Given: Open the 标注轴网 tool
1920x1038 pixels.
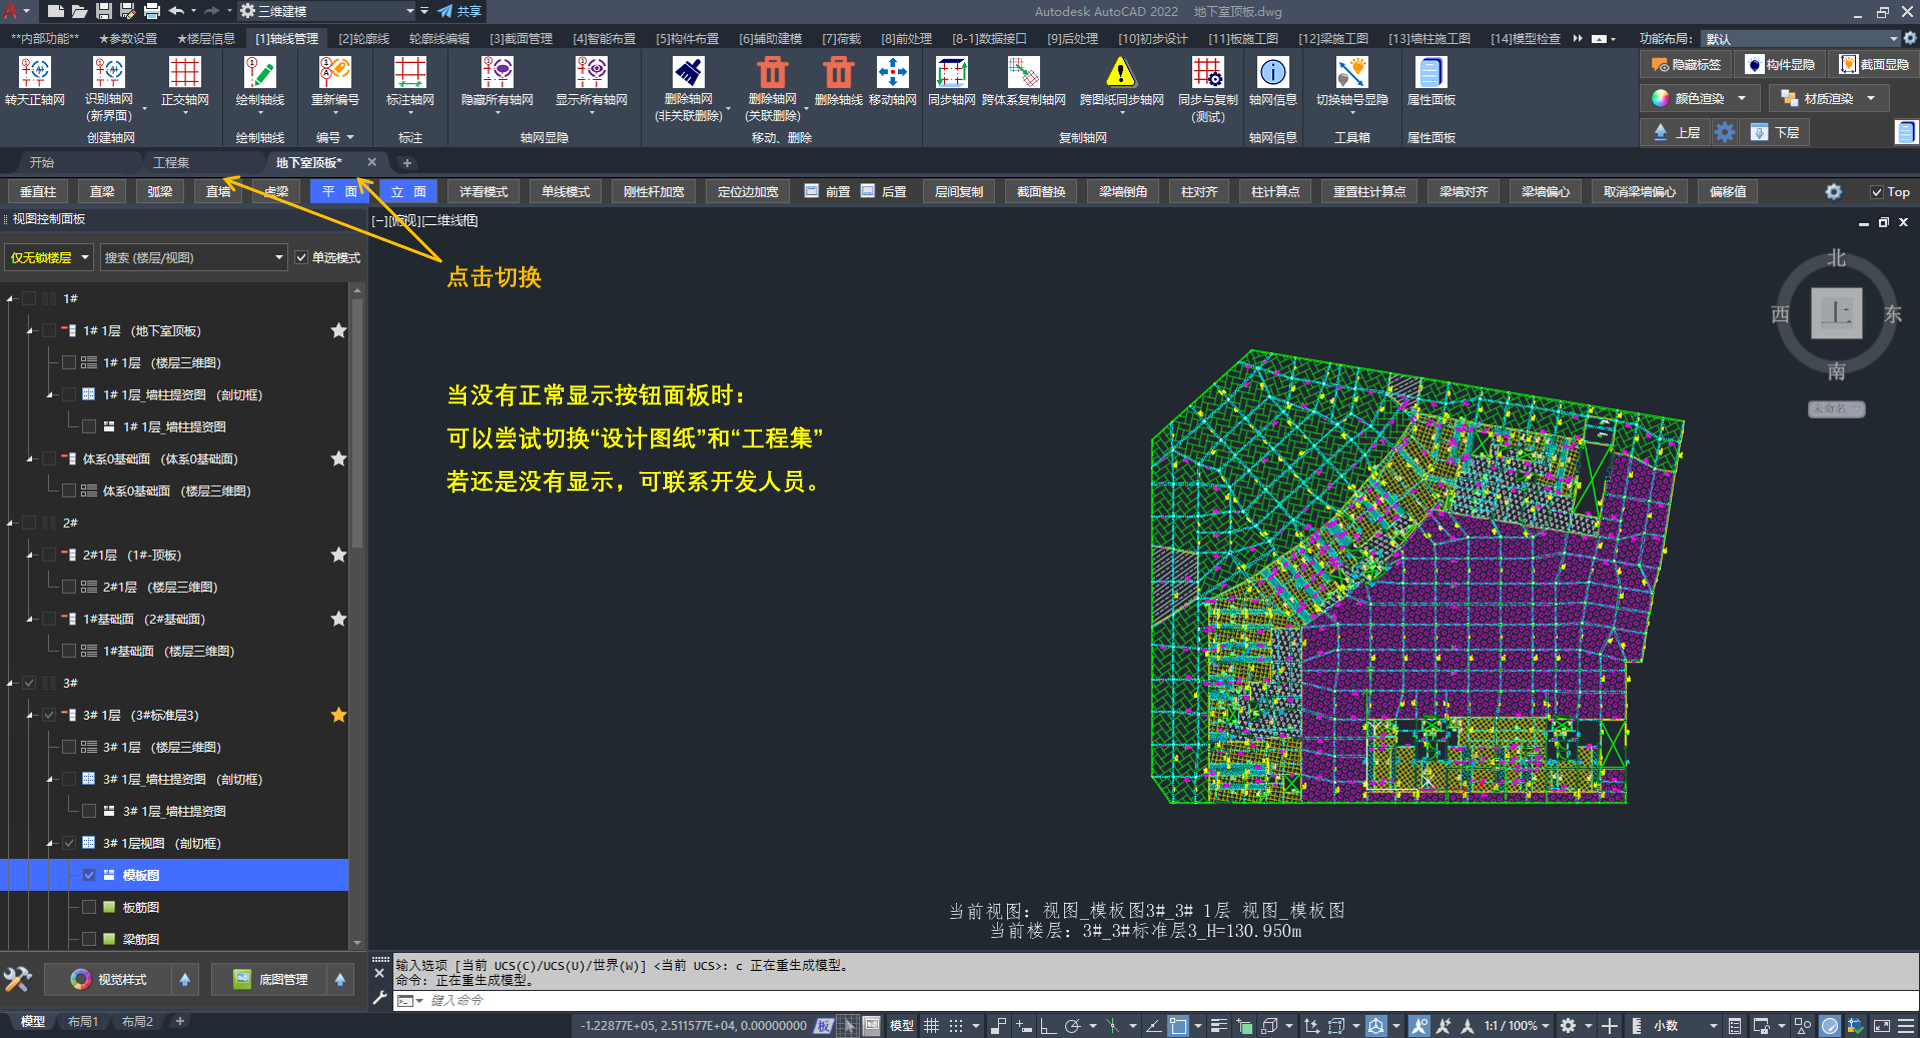Looking at the screenshot, I should (x=410, y=74).
